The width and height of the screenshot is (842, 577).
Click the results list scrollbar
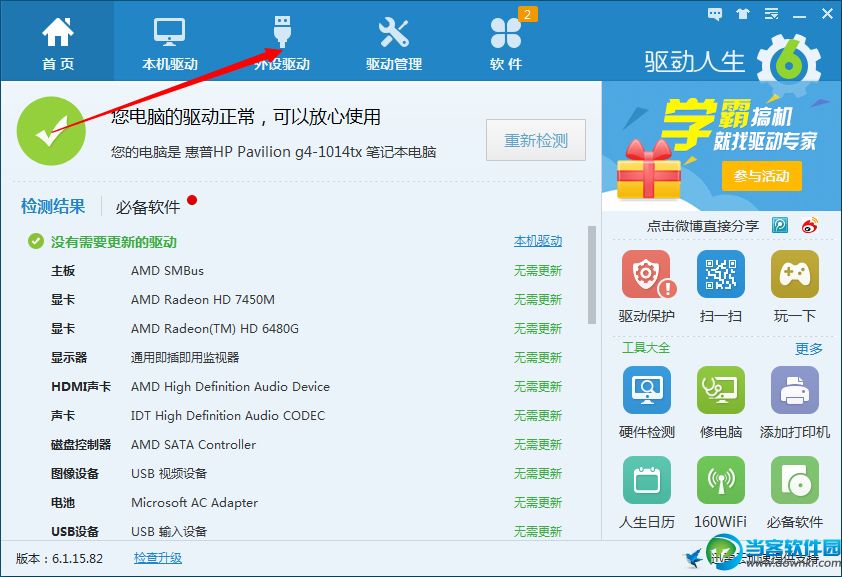592,275
